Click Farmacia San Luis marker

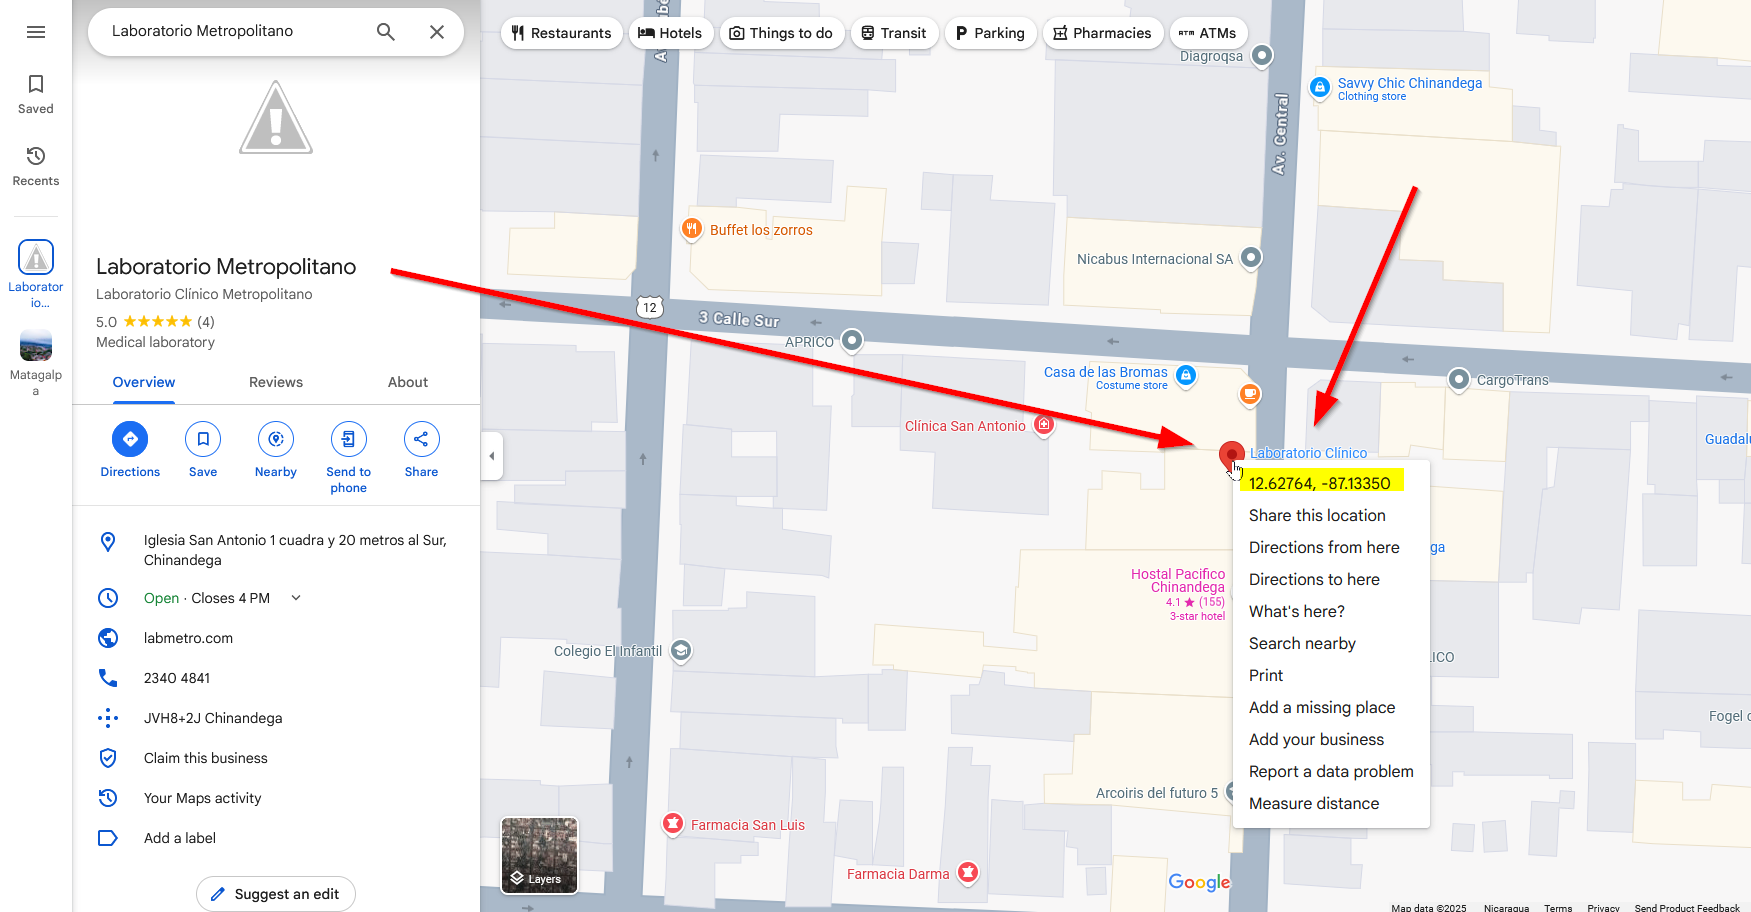(x=673, y=824)
